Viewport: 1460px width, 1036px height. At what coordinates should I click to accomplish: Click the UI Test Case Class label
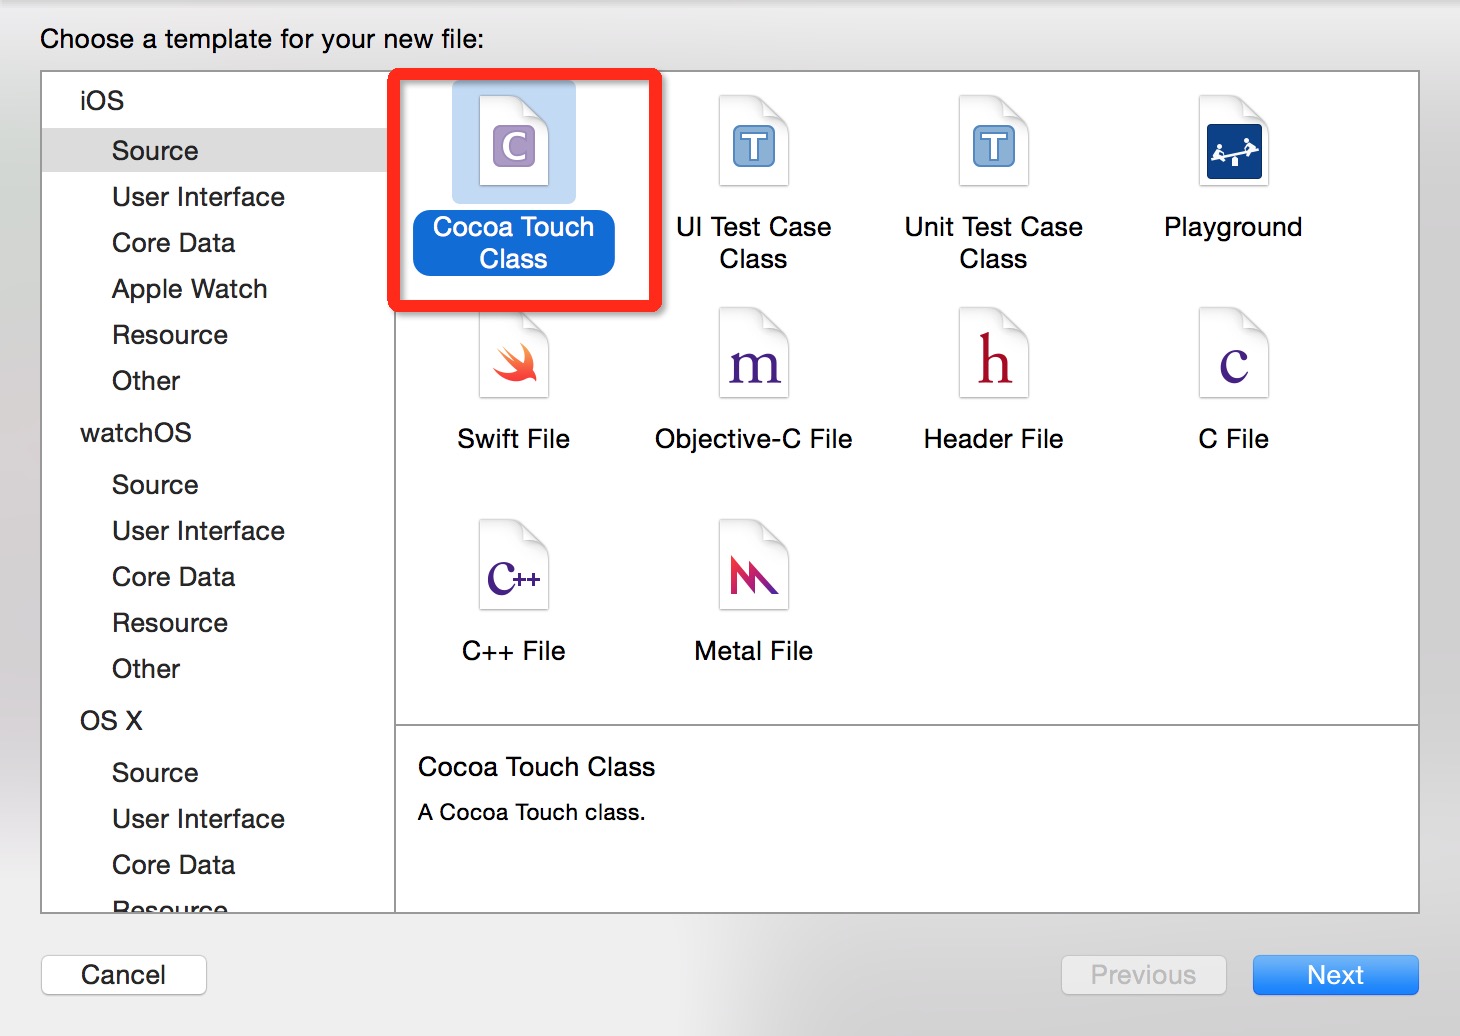754,243
